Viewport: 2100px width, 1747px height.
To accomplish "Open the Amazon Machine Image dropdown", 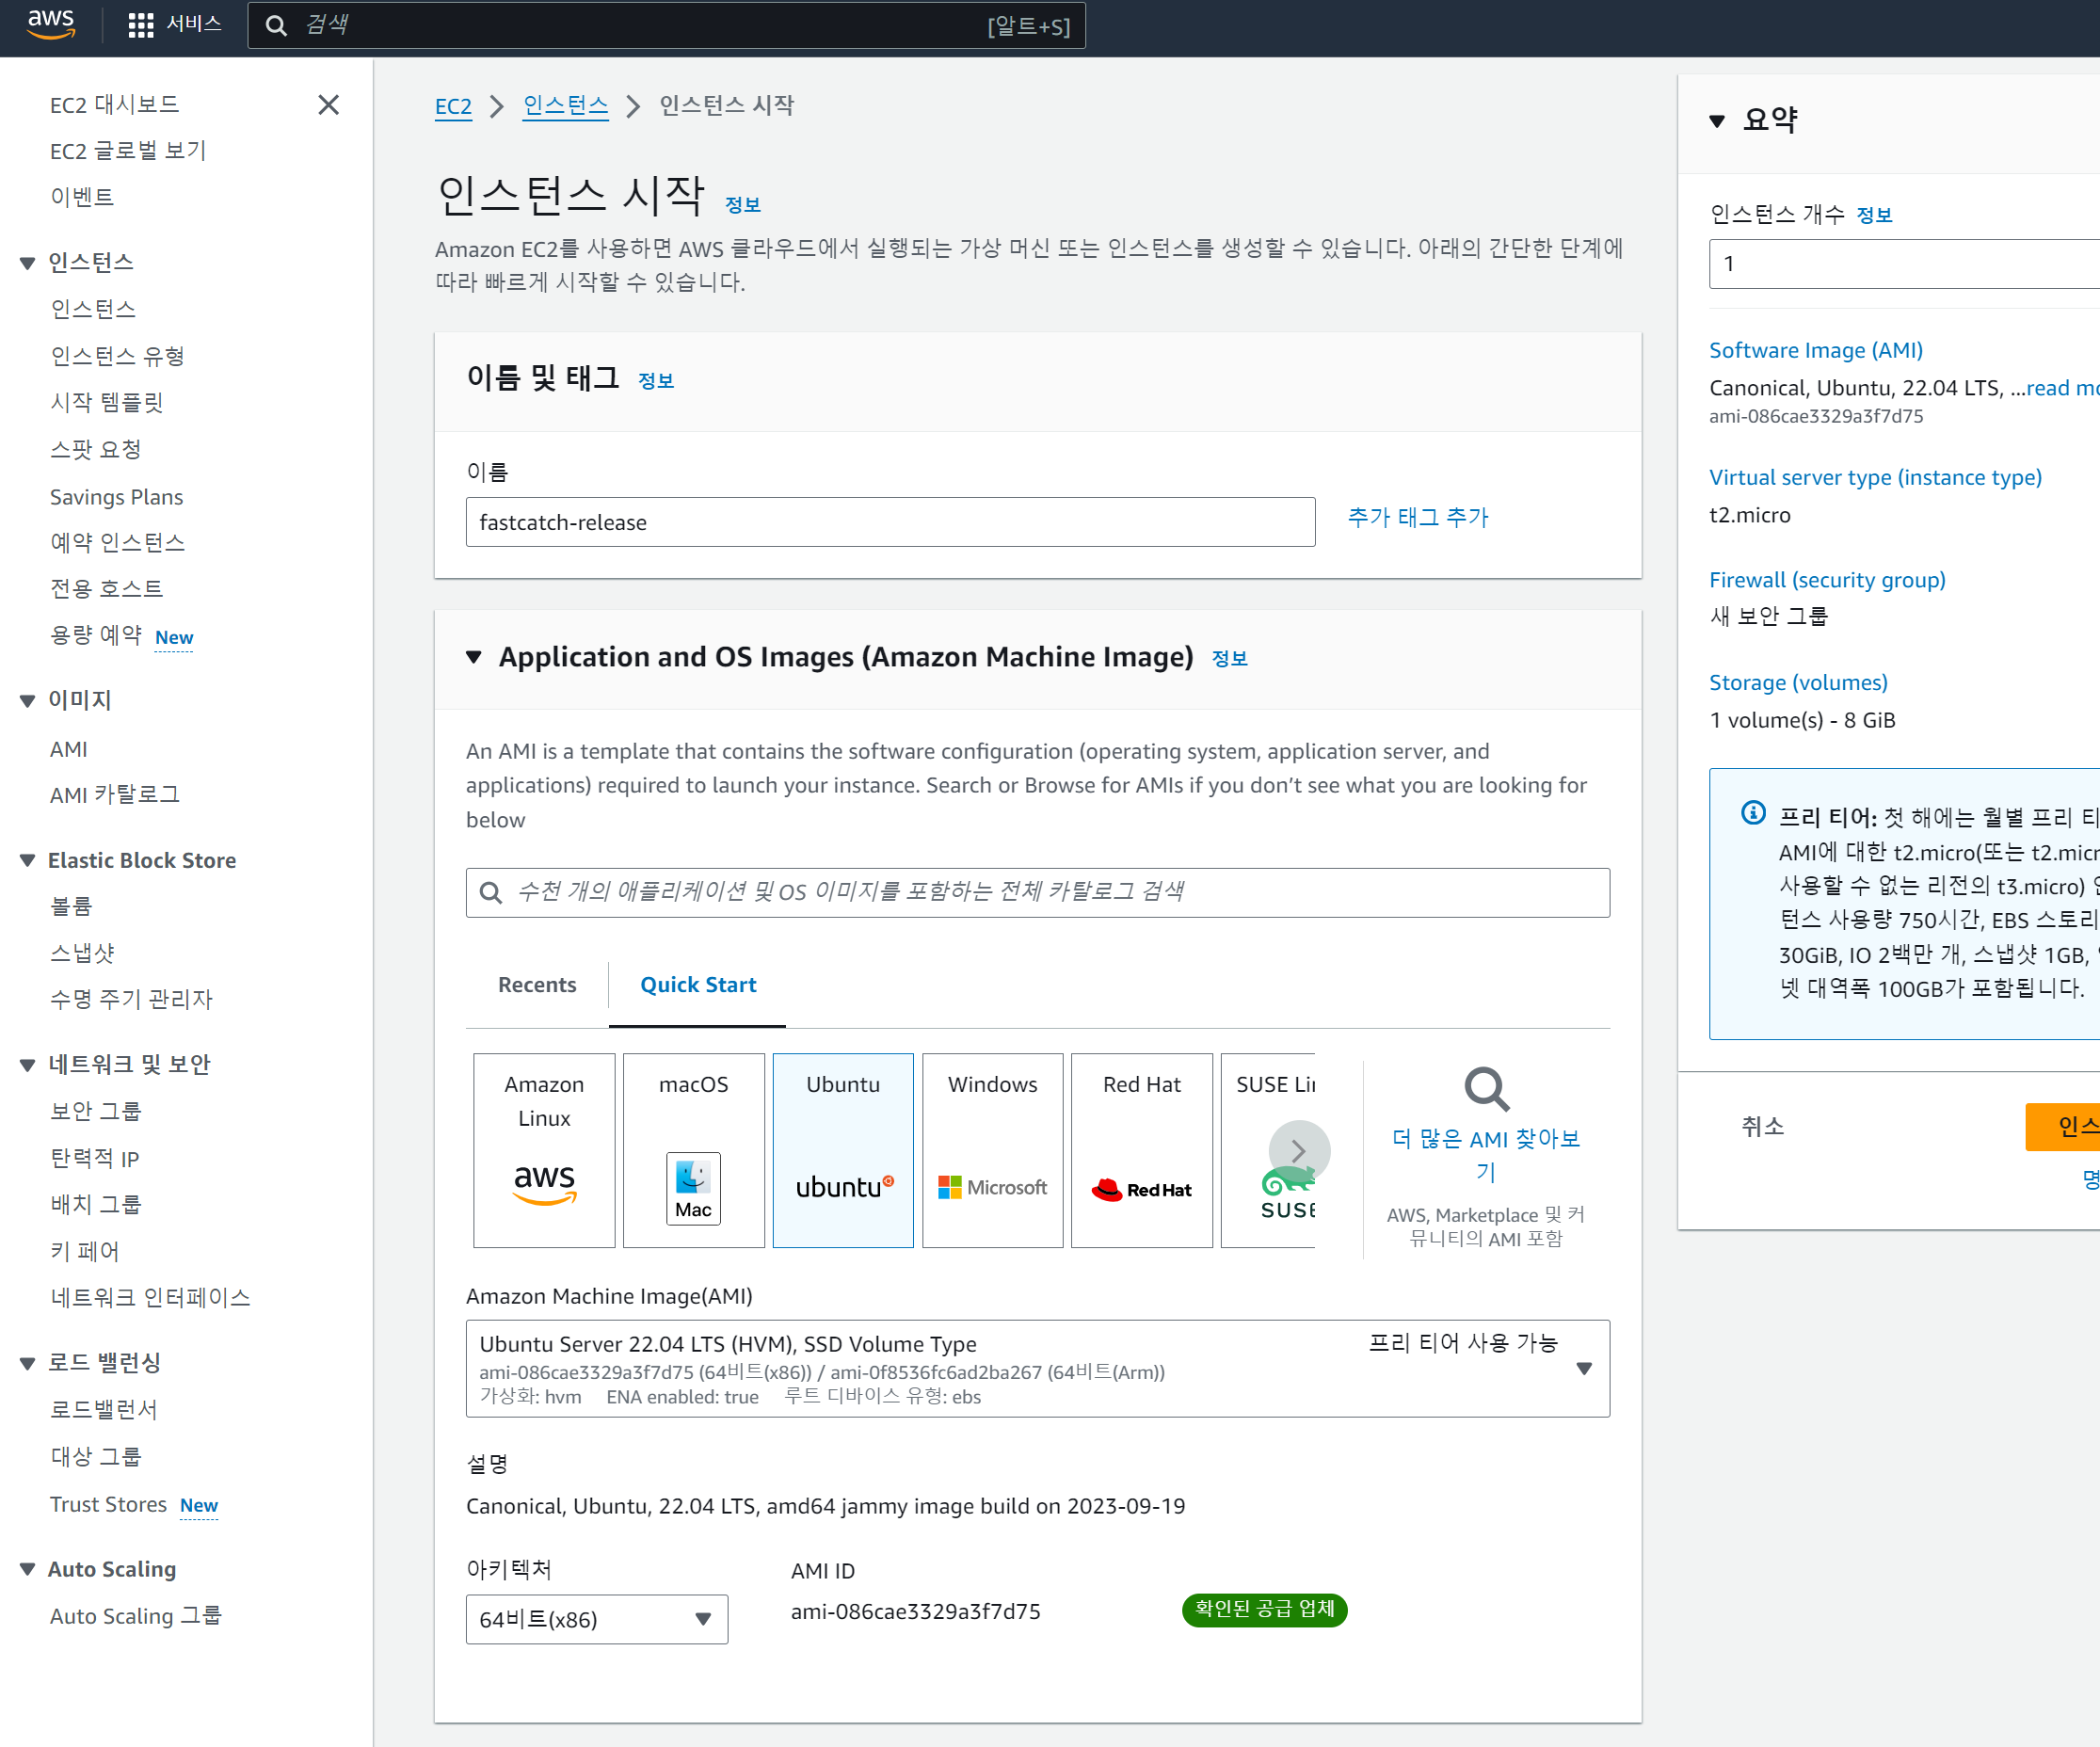I will [1583, 1368].
